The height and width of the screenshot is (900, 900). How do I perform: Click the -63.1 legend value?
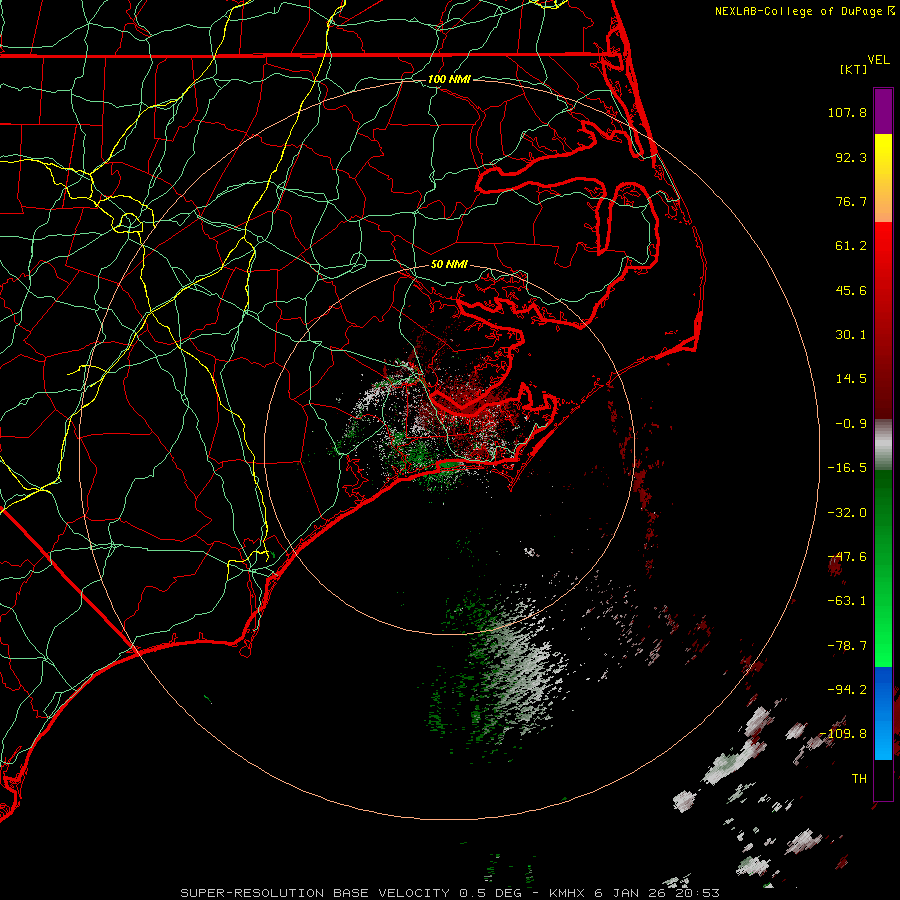[847, 601]
